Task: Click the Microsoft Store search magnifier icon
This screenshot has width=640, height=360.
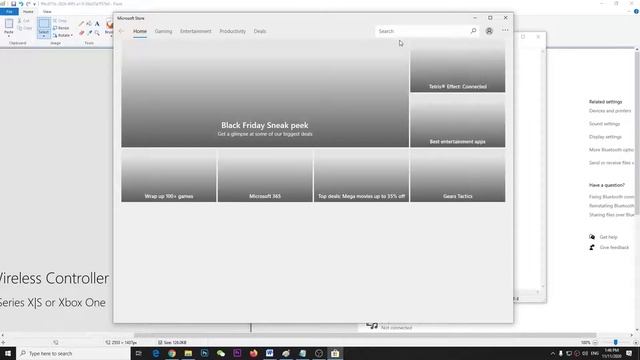Action: click(x=473, y=31)
